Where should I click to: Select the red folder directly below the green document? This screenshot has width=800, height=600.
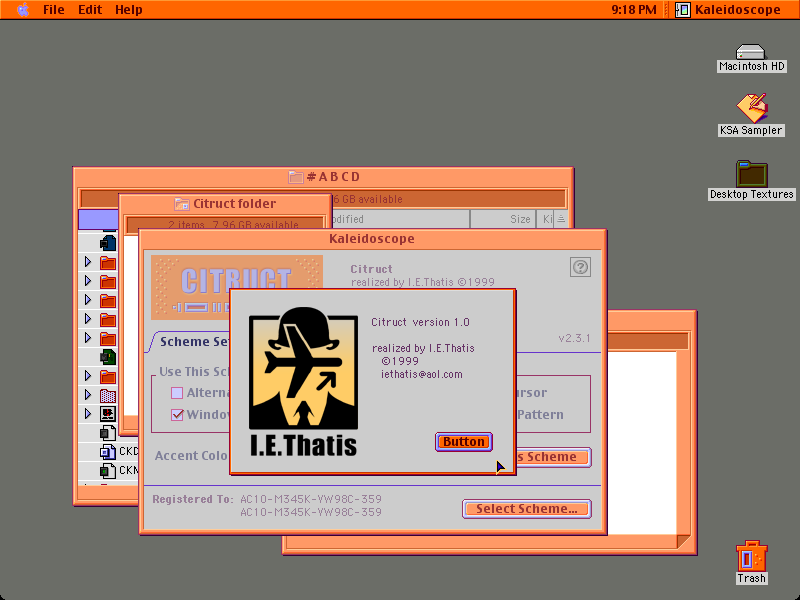point(108,377)
